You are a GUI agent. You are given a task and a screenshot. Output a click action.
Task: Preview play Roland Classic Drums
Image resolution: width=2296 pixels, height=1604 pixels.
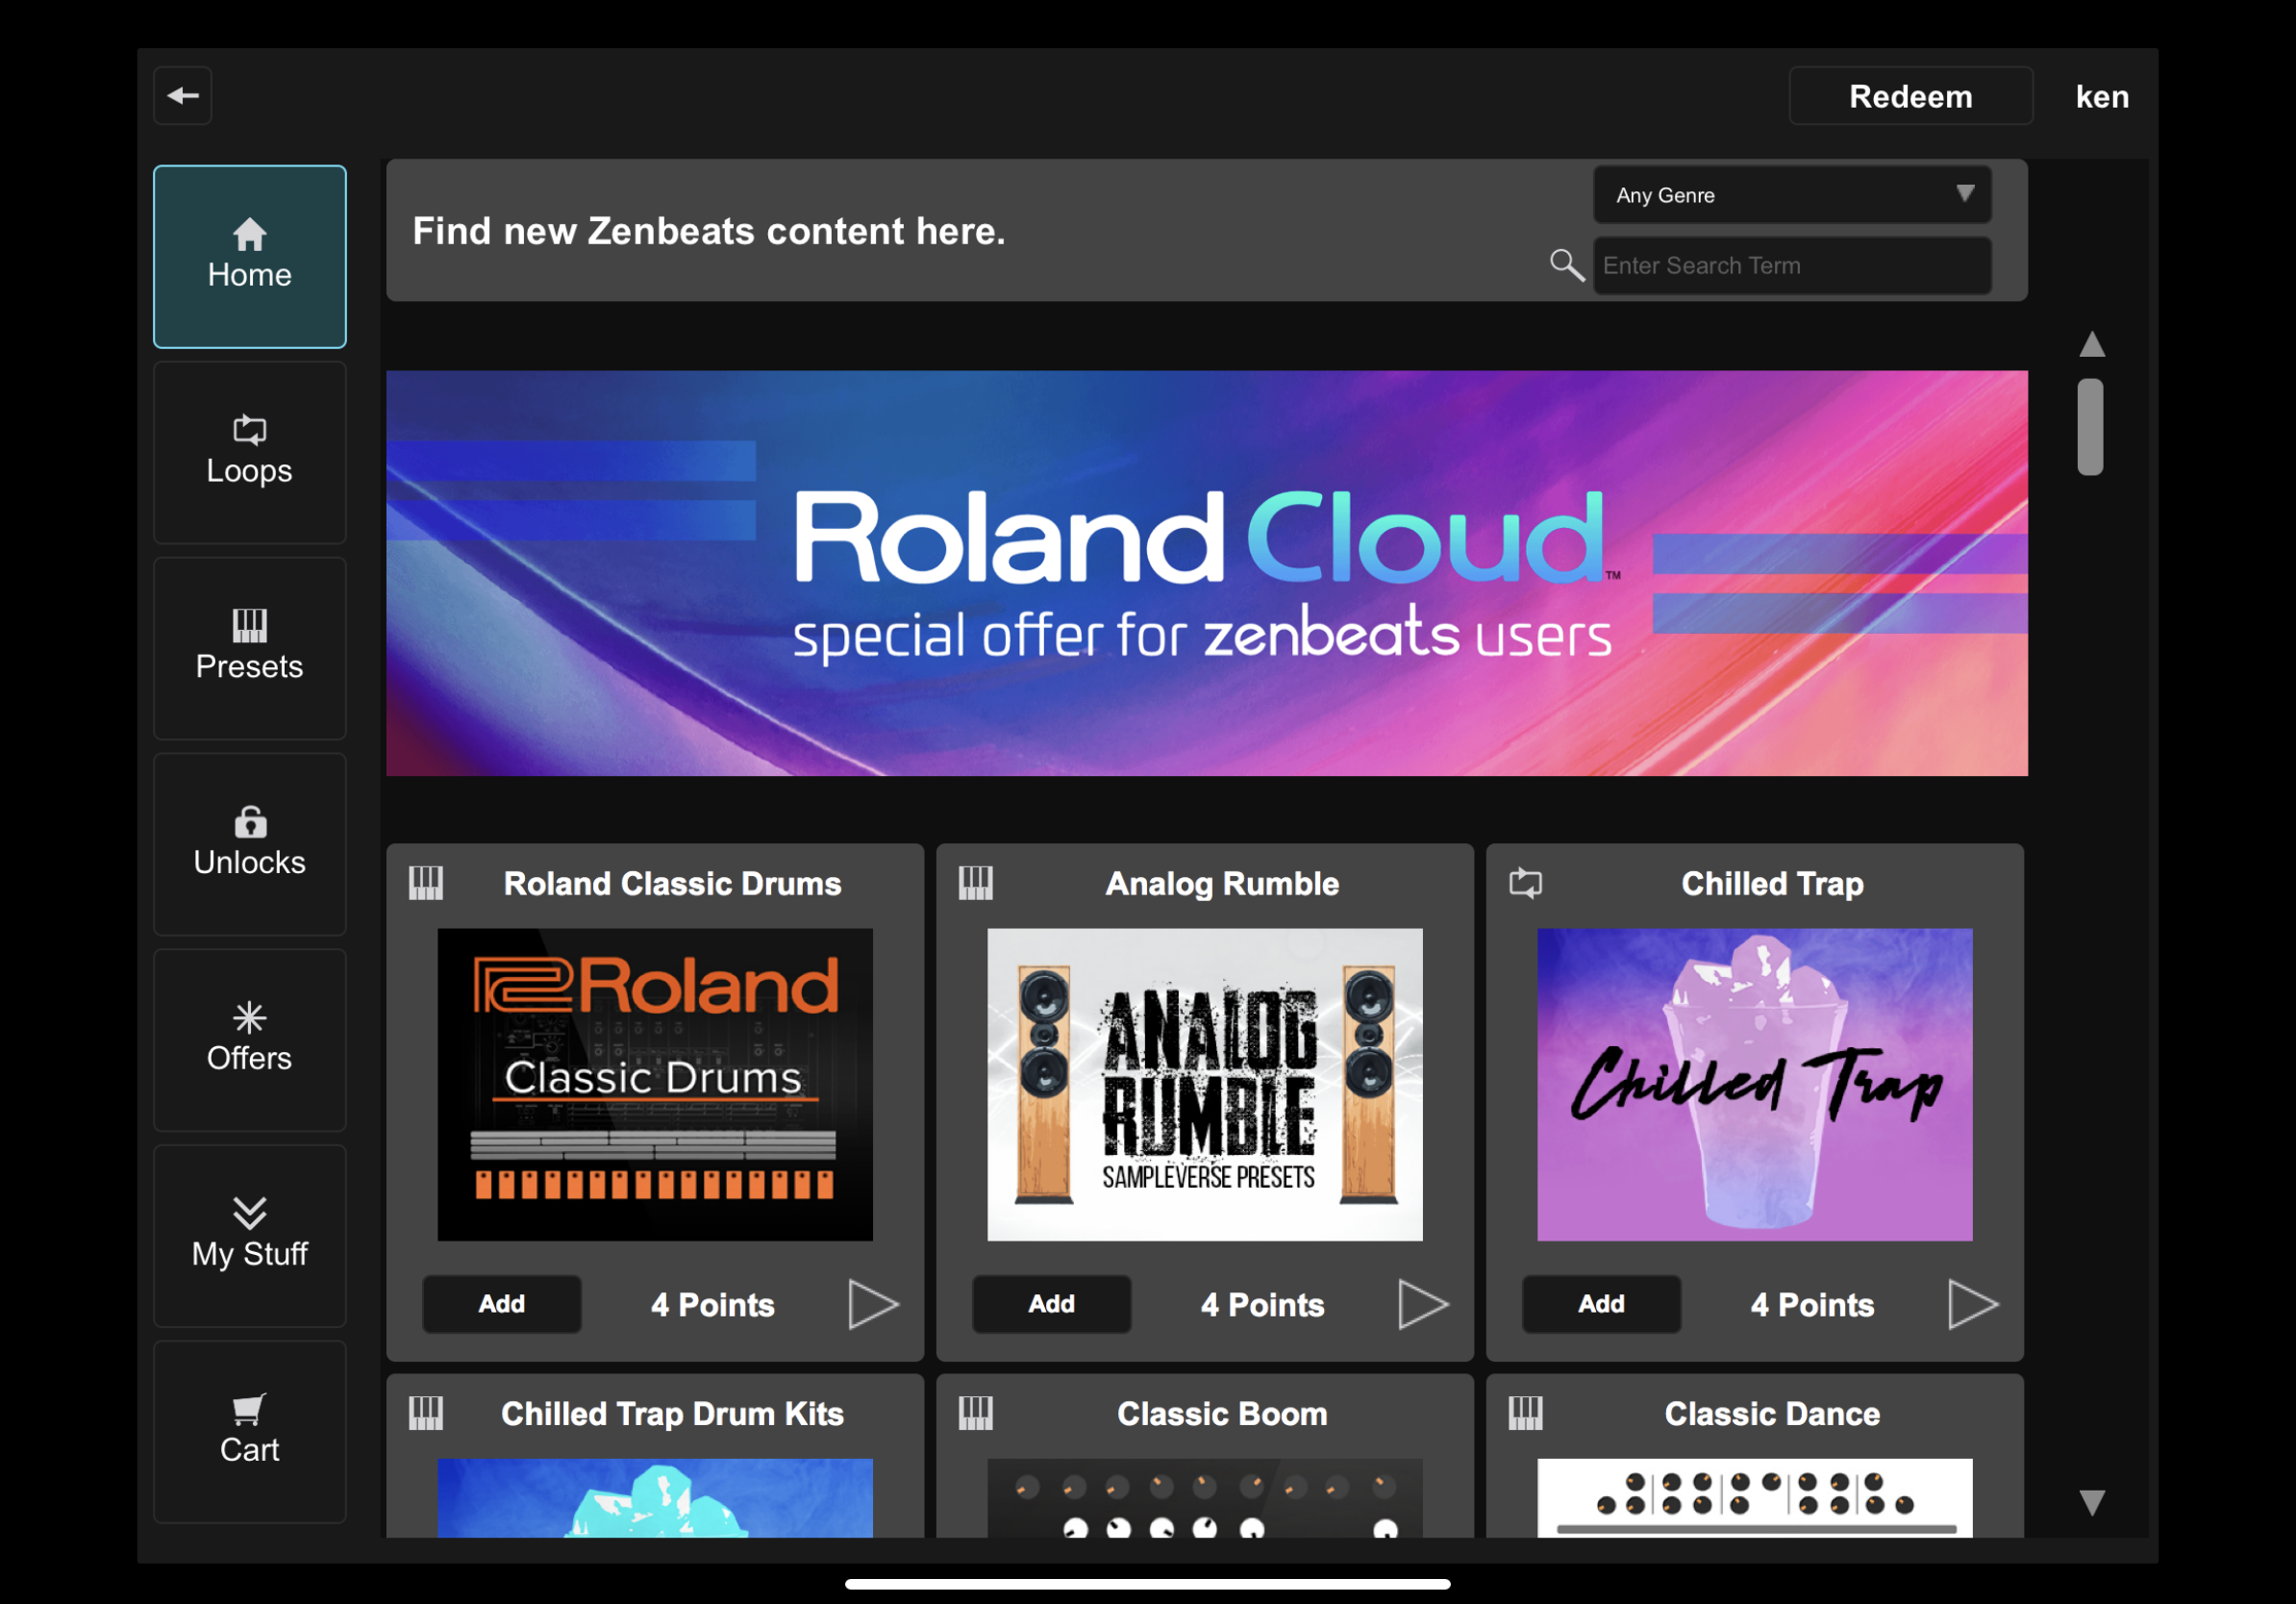(873, 1304)
